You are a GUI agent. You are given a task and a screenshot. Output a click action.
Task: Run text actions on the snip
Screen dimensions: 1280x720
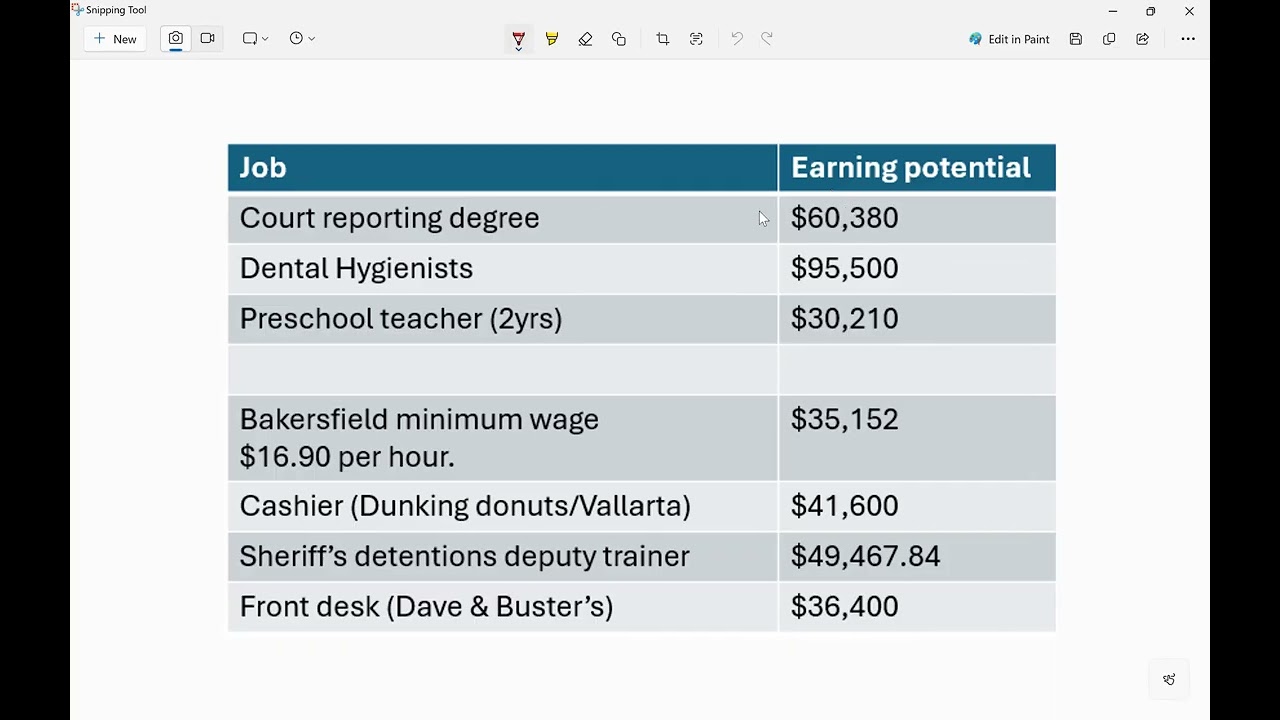696,39
